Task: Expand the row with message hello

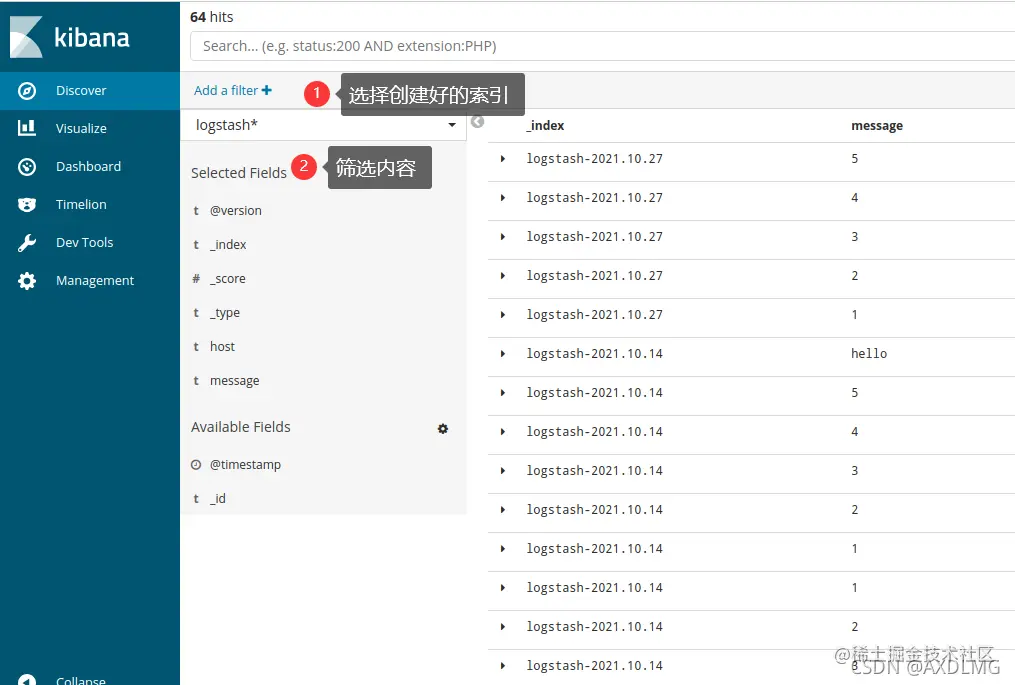Action: (502, 354)
